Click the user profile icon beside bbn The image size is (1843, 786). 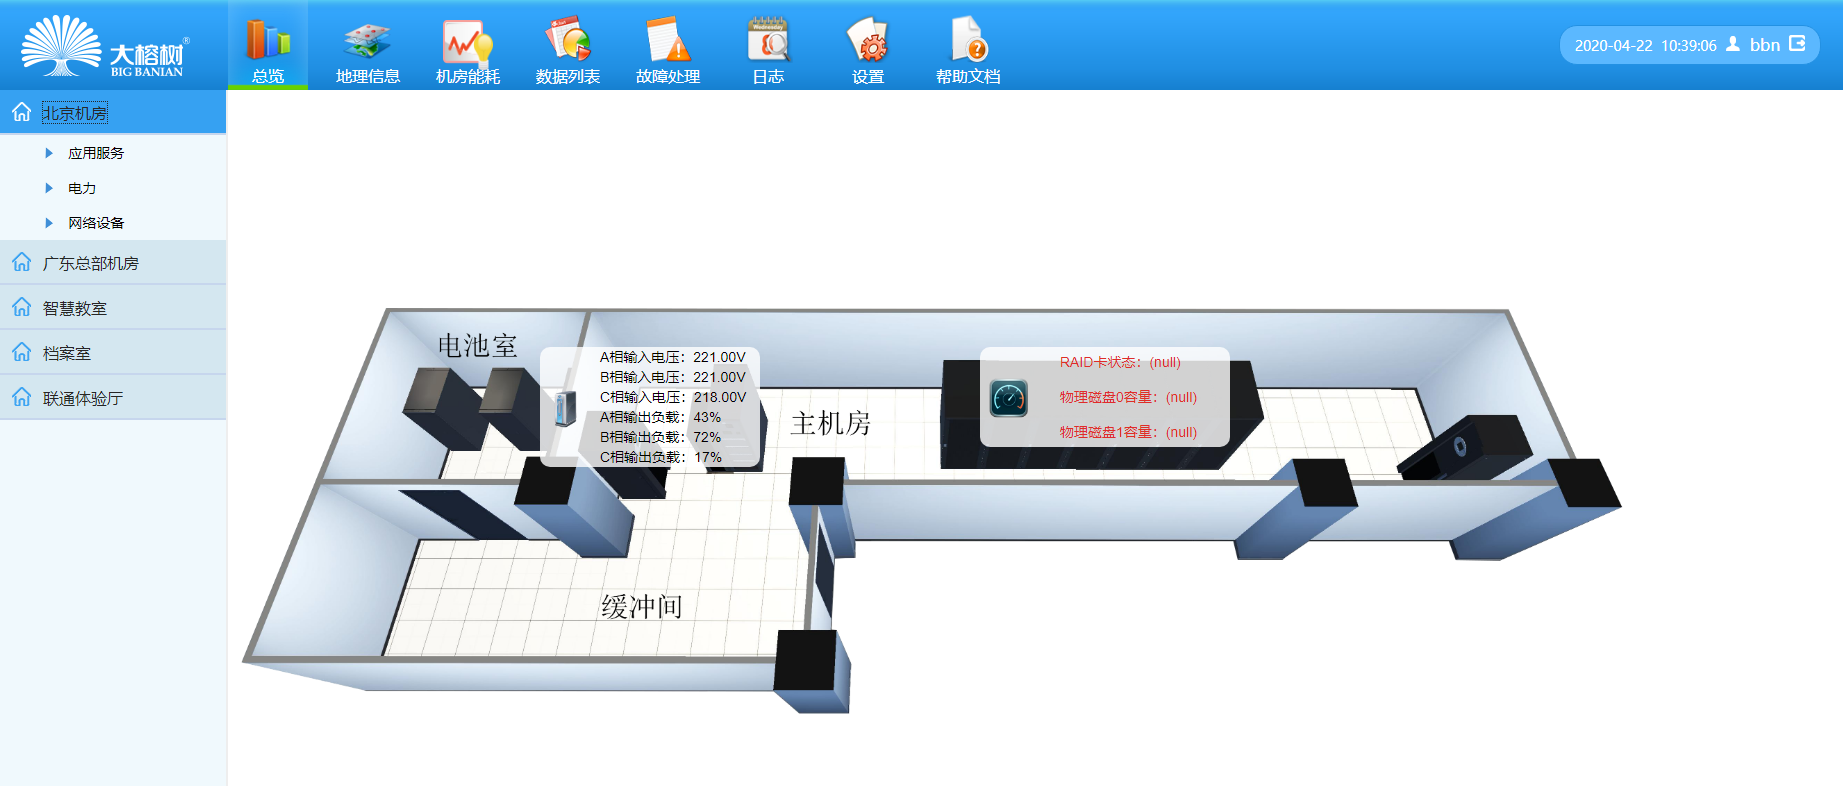[1733, 44]
